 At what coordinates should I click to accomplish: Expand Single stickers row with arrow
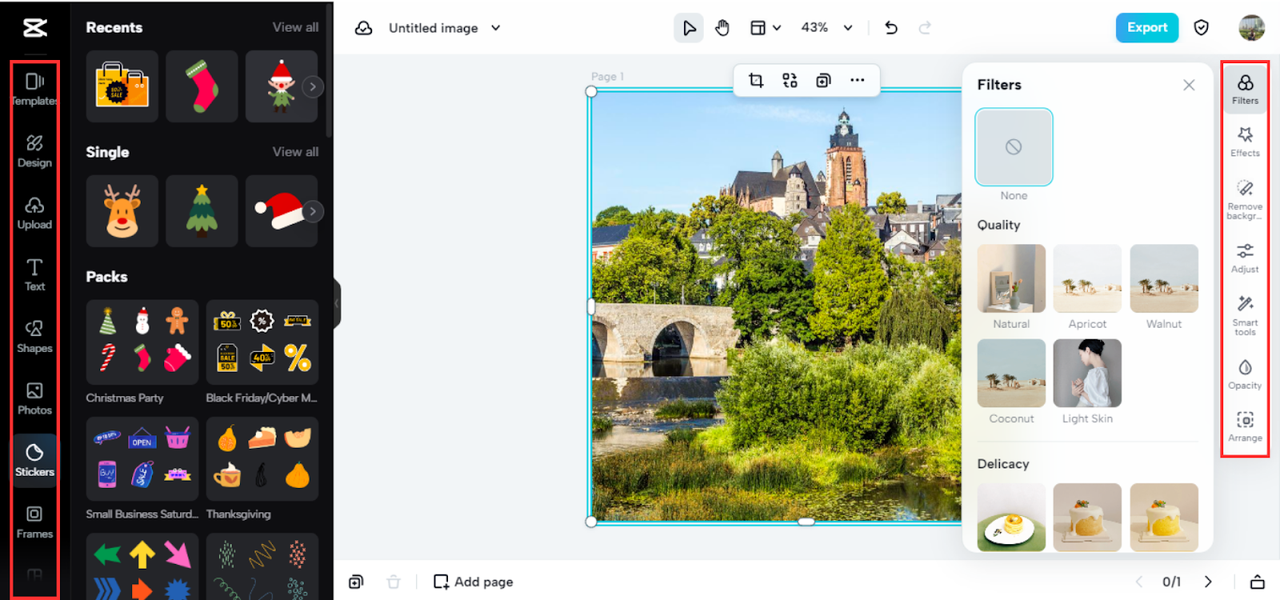313,211
